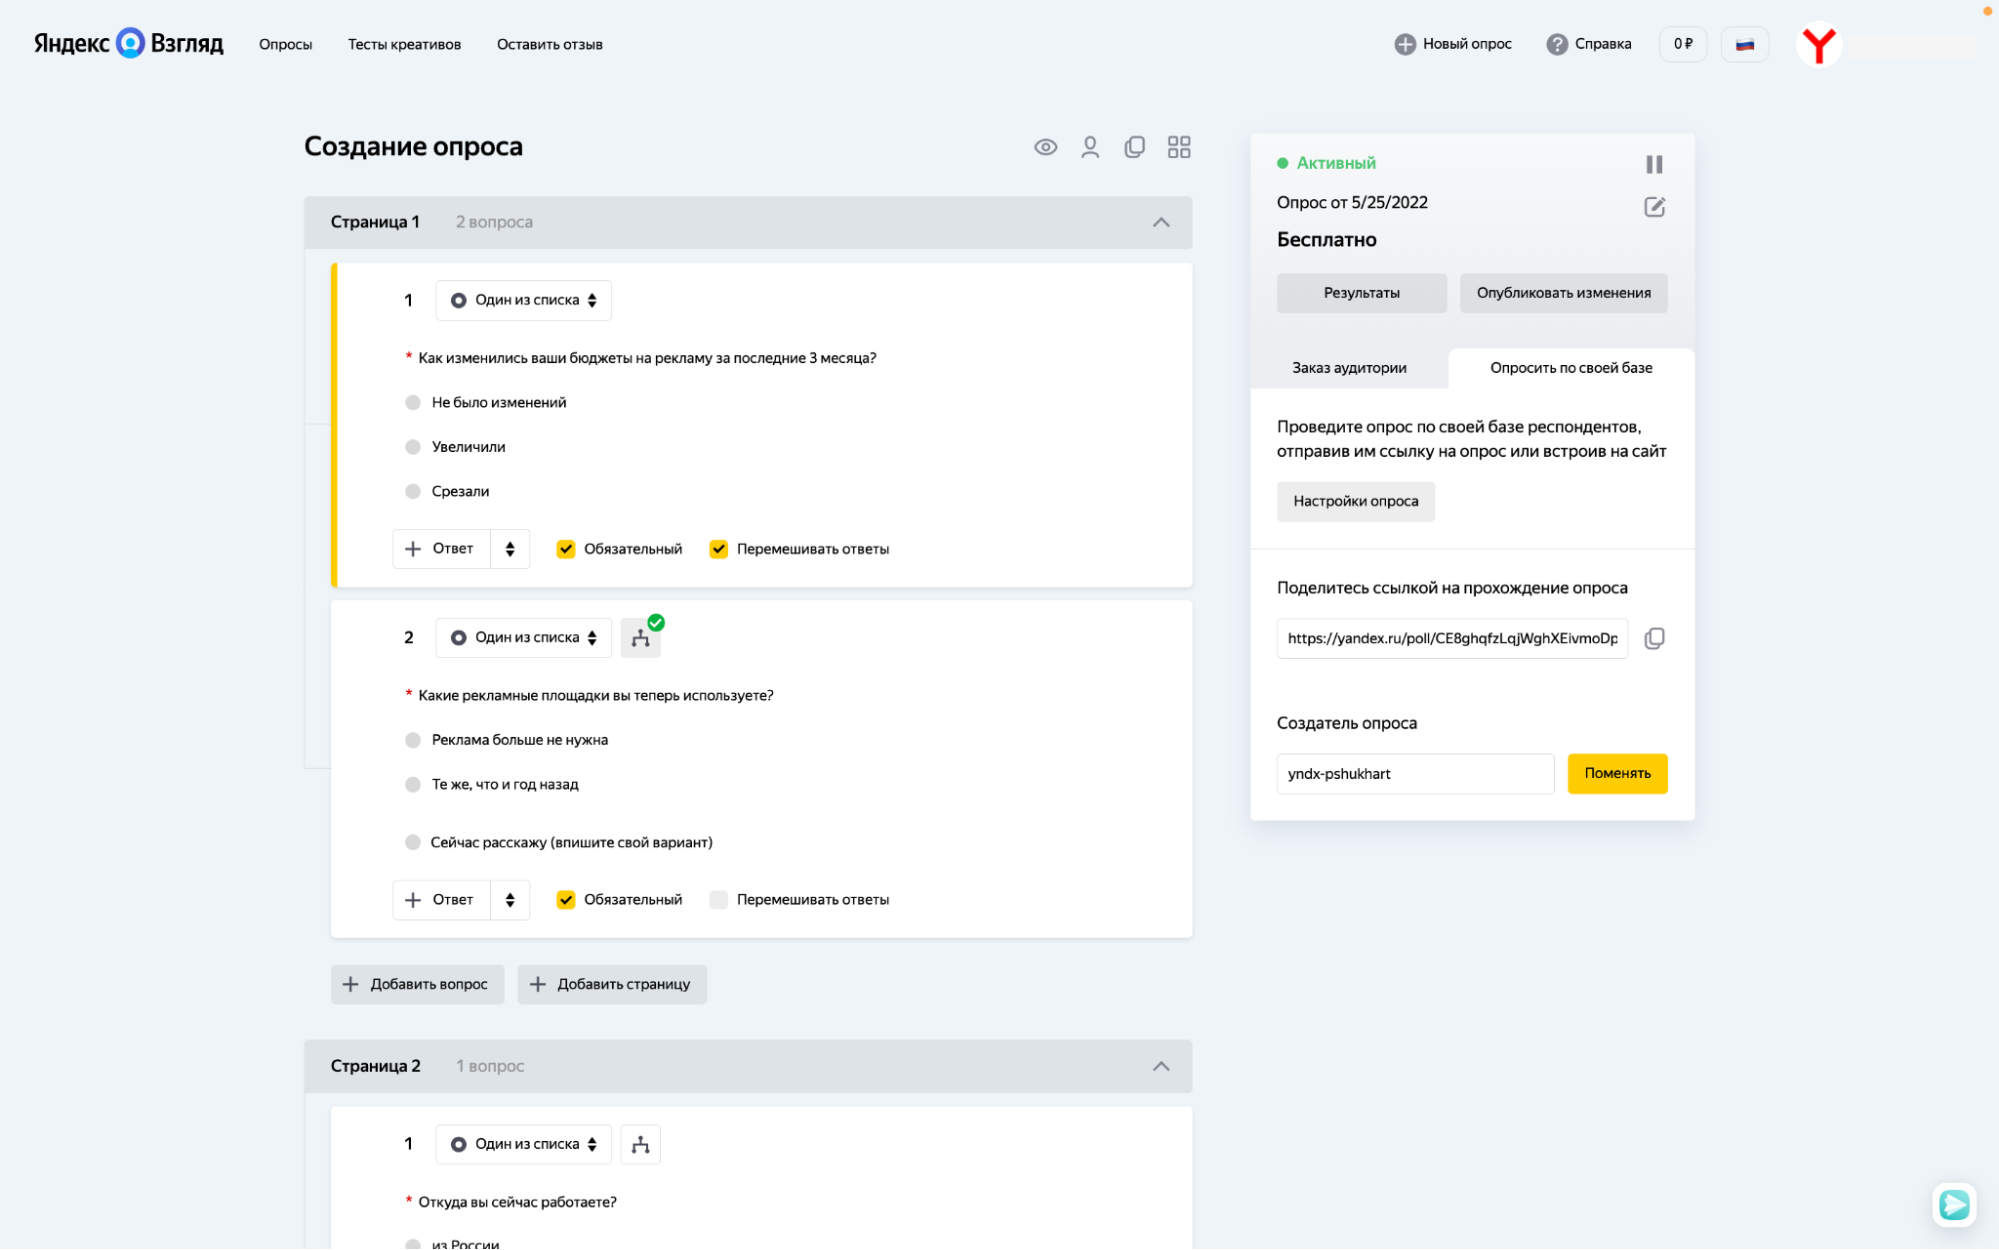Collapse the Страница 2 section

1161,1066
